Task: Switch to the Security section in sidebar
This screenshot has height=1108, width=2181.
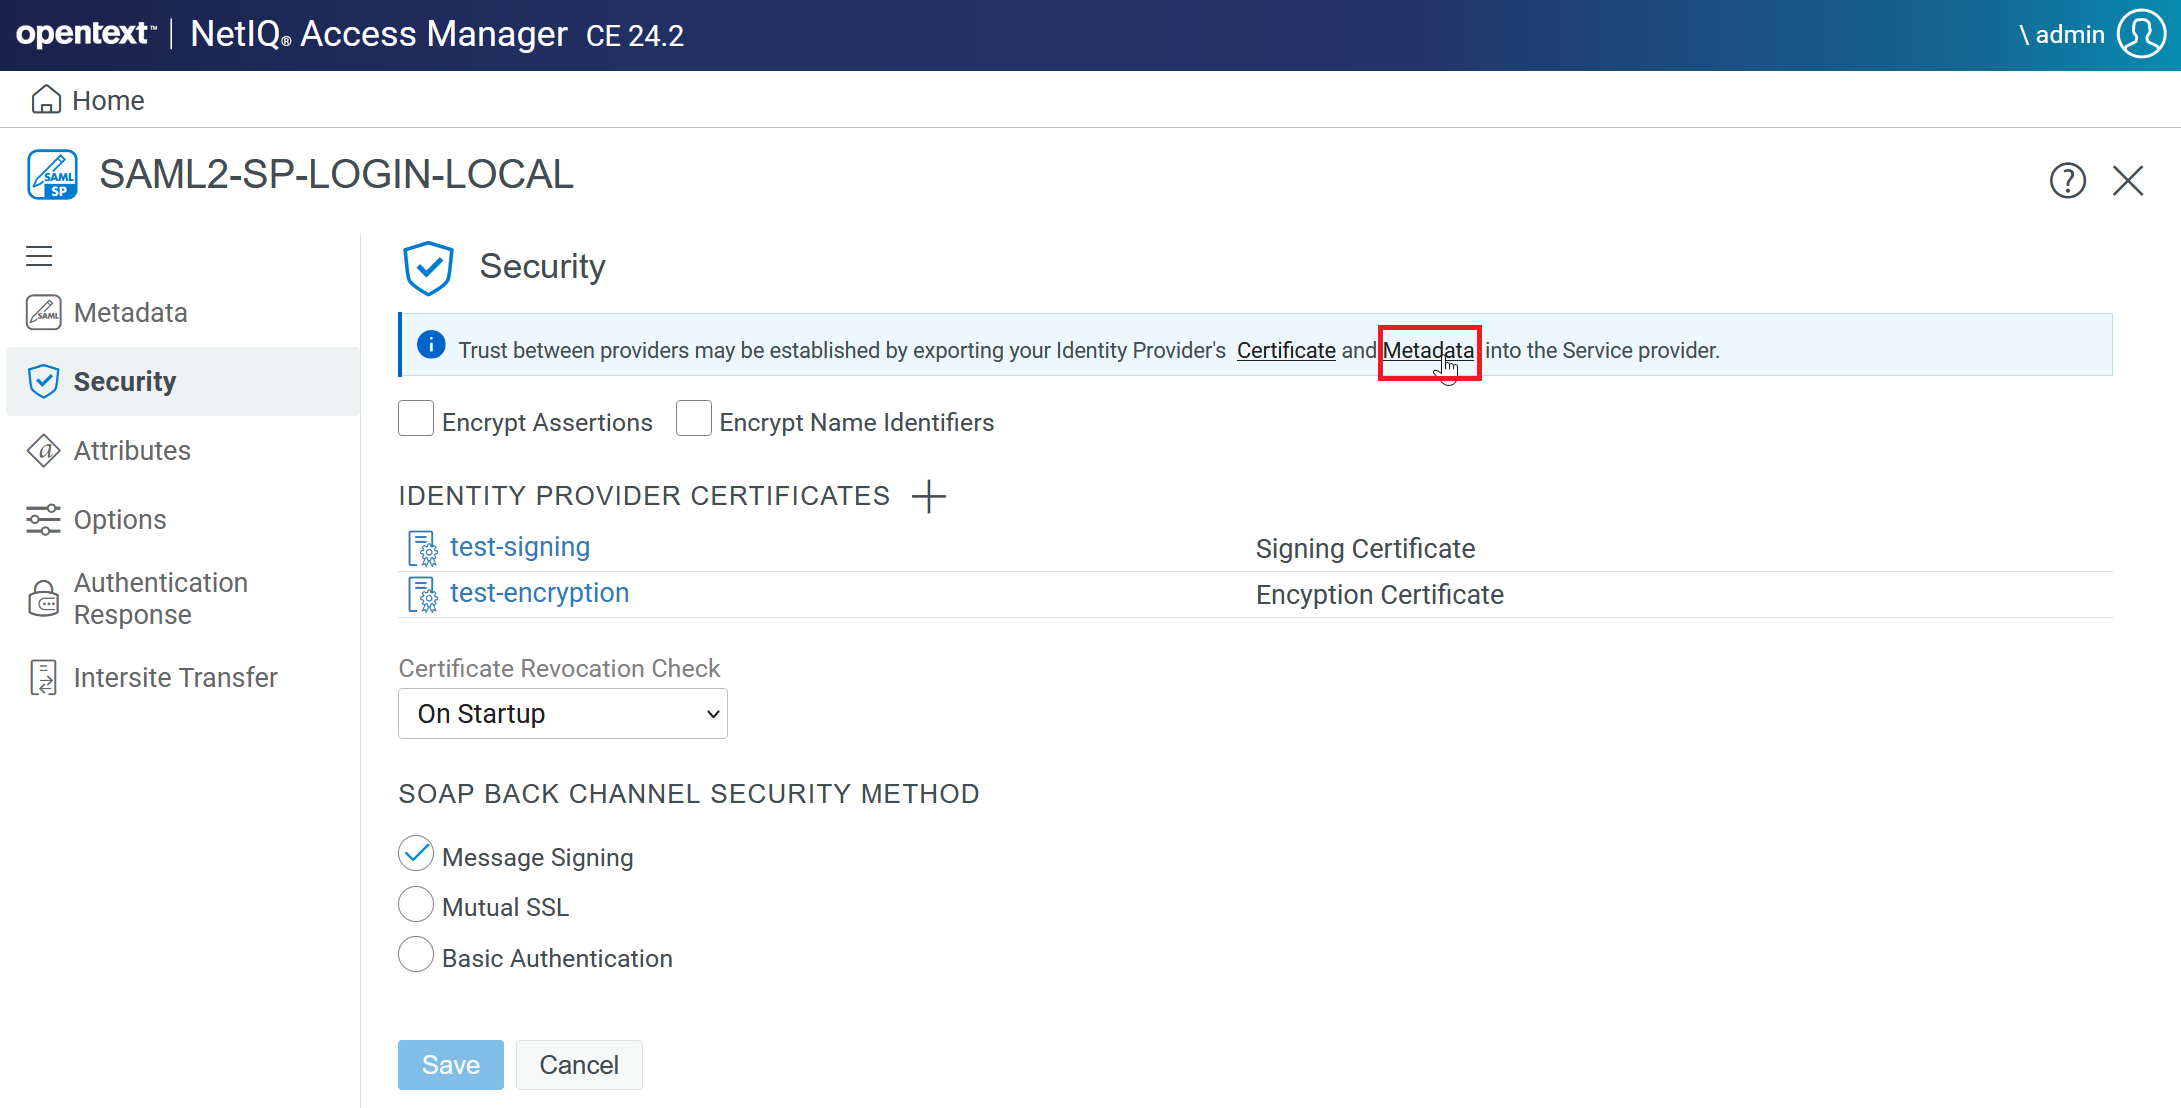Action: click(x=126, y=380)
